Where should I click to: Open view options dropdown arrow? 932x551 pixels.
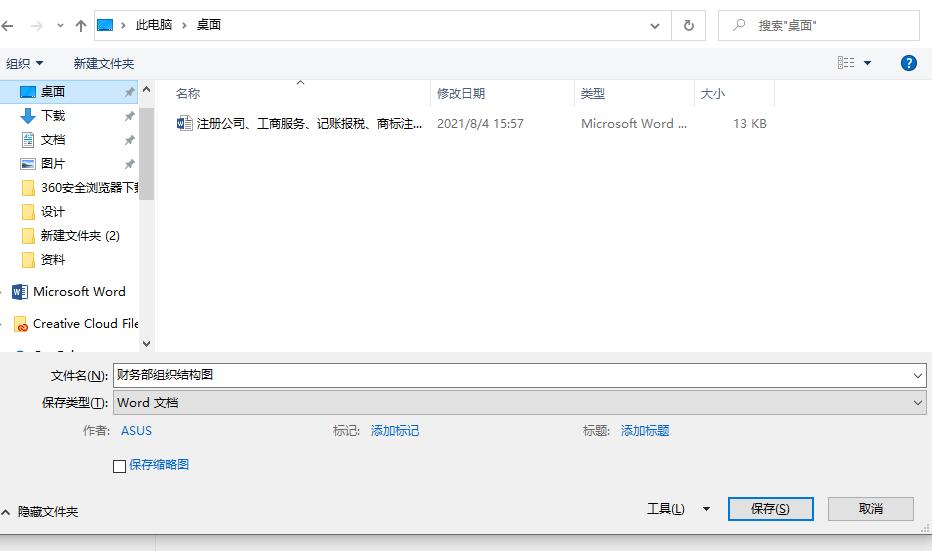pos(867,63)
